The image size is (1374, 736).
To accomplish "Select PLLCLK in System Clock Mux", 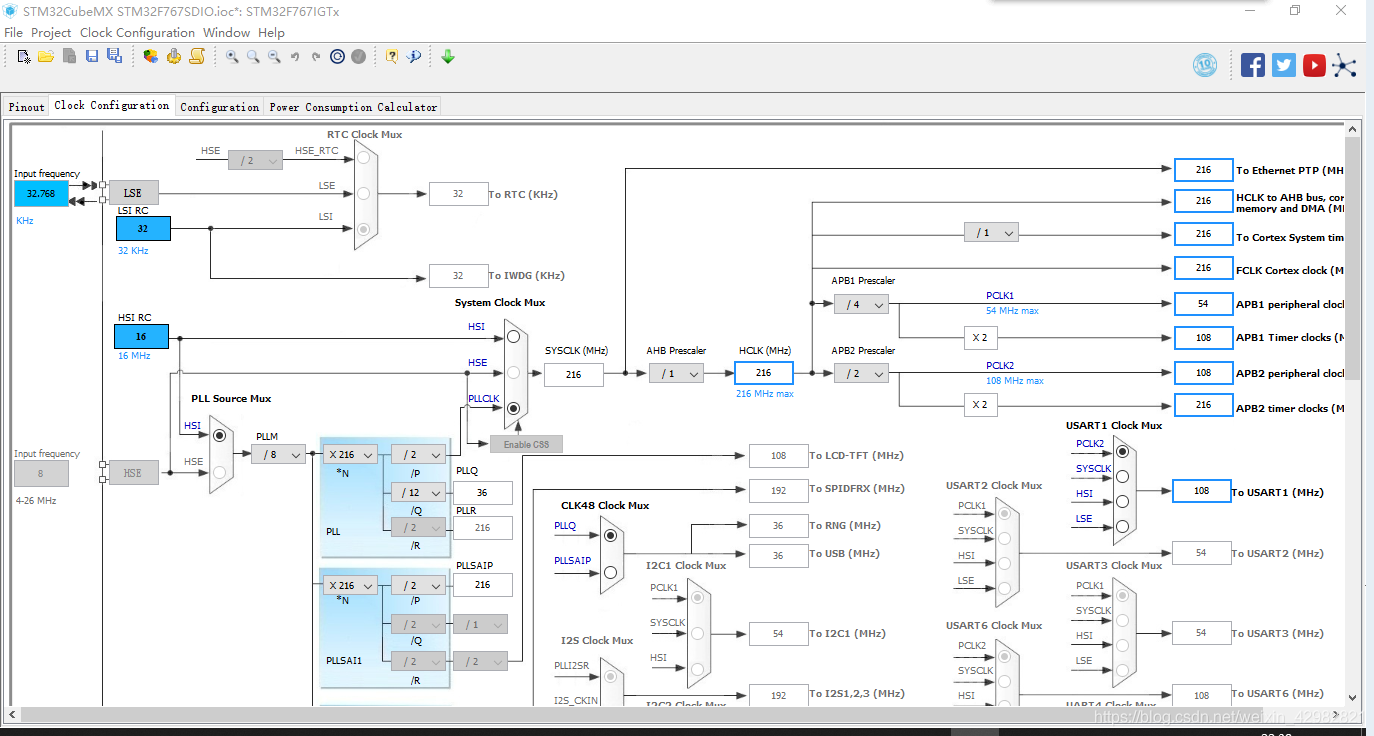I will coord(513,408).
